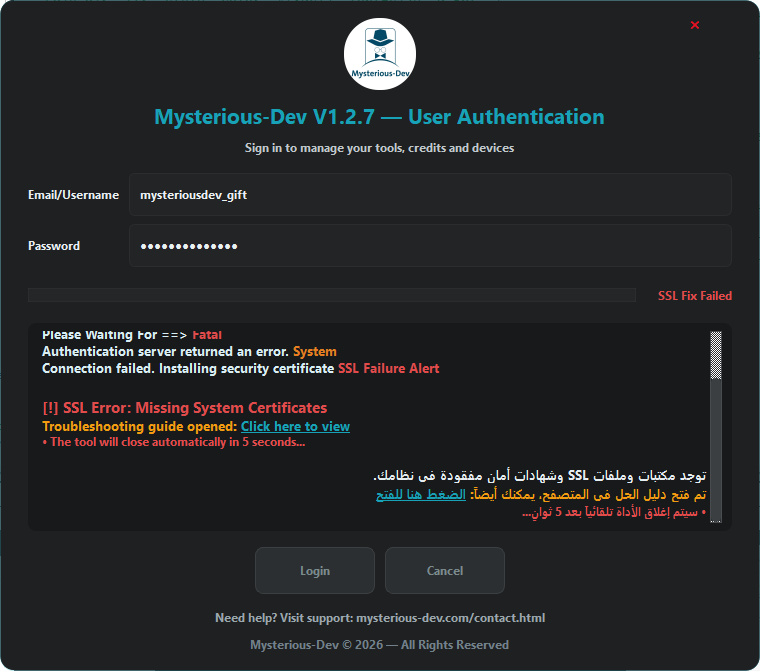Image resolution: width=760 pixels, height=671 pixels.
Task: Open the Arabic 'الضغط هنا للفتح' link
Action: [x=421, y=494]
